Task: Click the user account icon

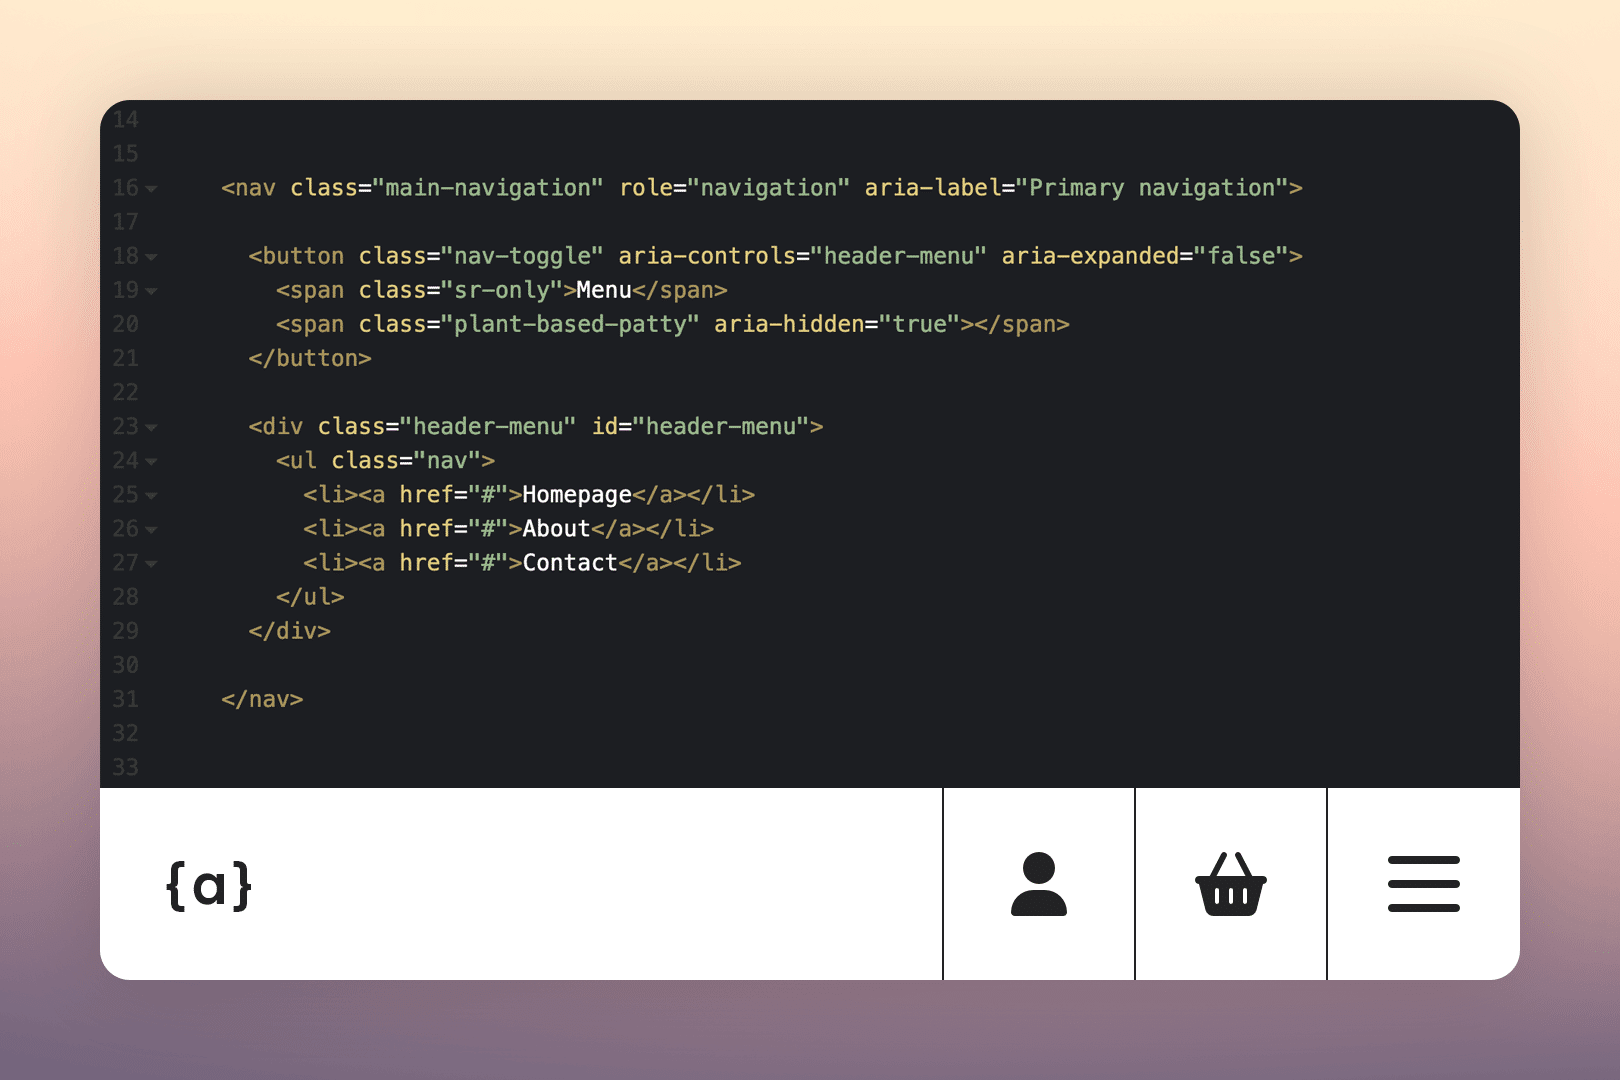Action: pos(1039,884)
